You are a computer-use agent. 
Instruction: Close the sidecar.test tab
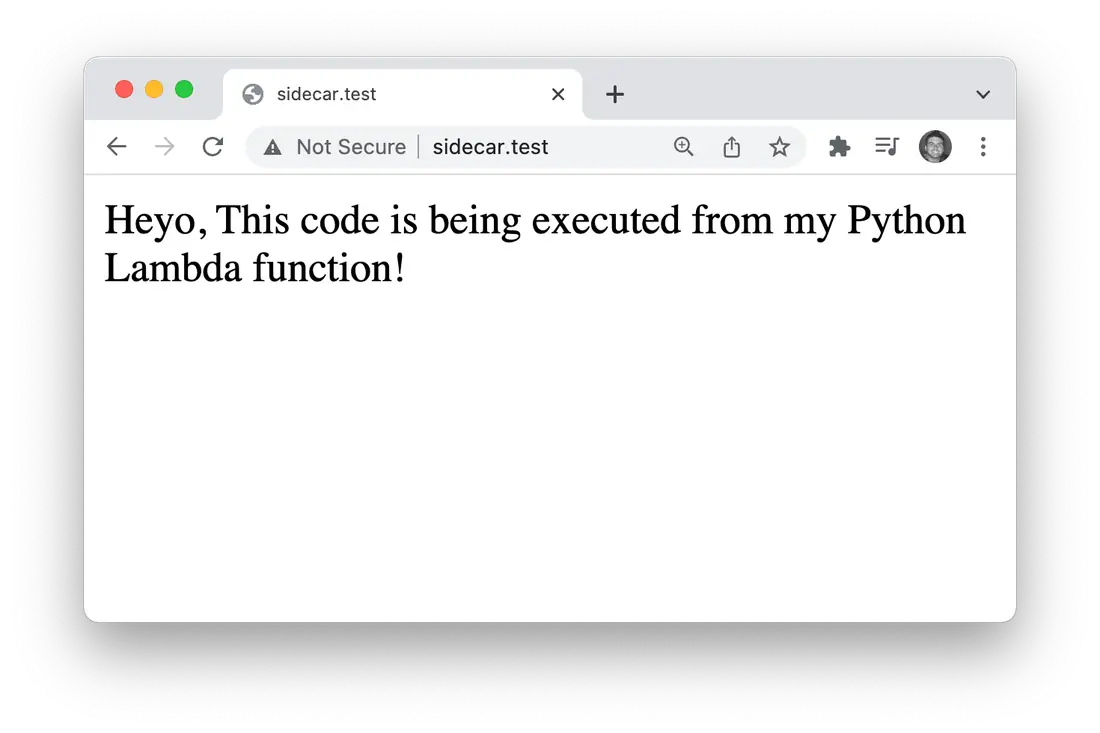pos(558,94)
